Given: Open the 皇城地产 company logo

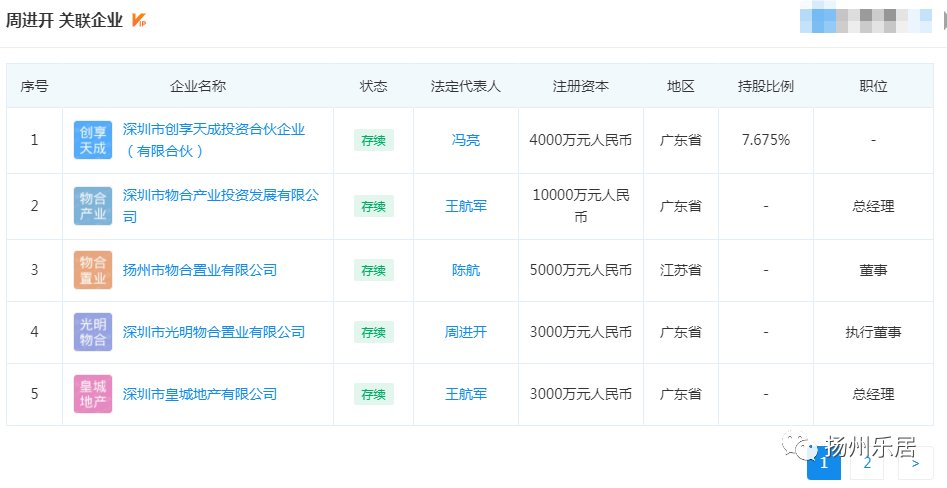Looking at the screenshot, I should coord(93,394).
